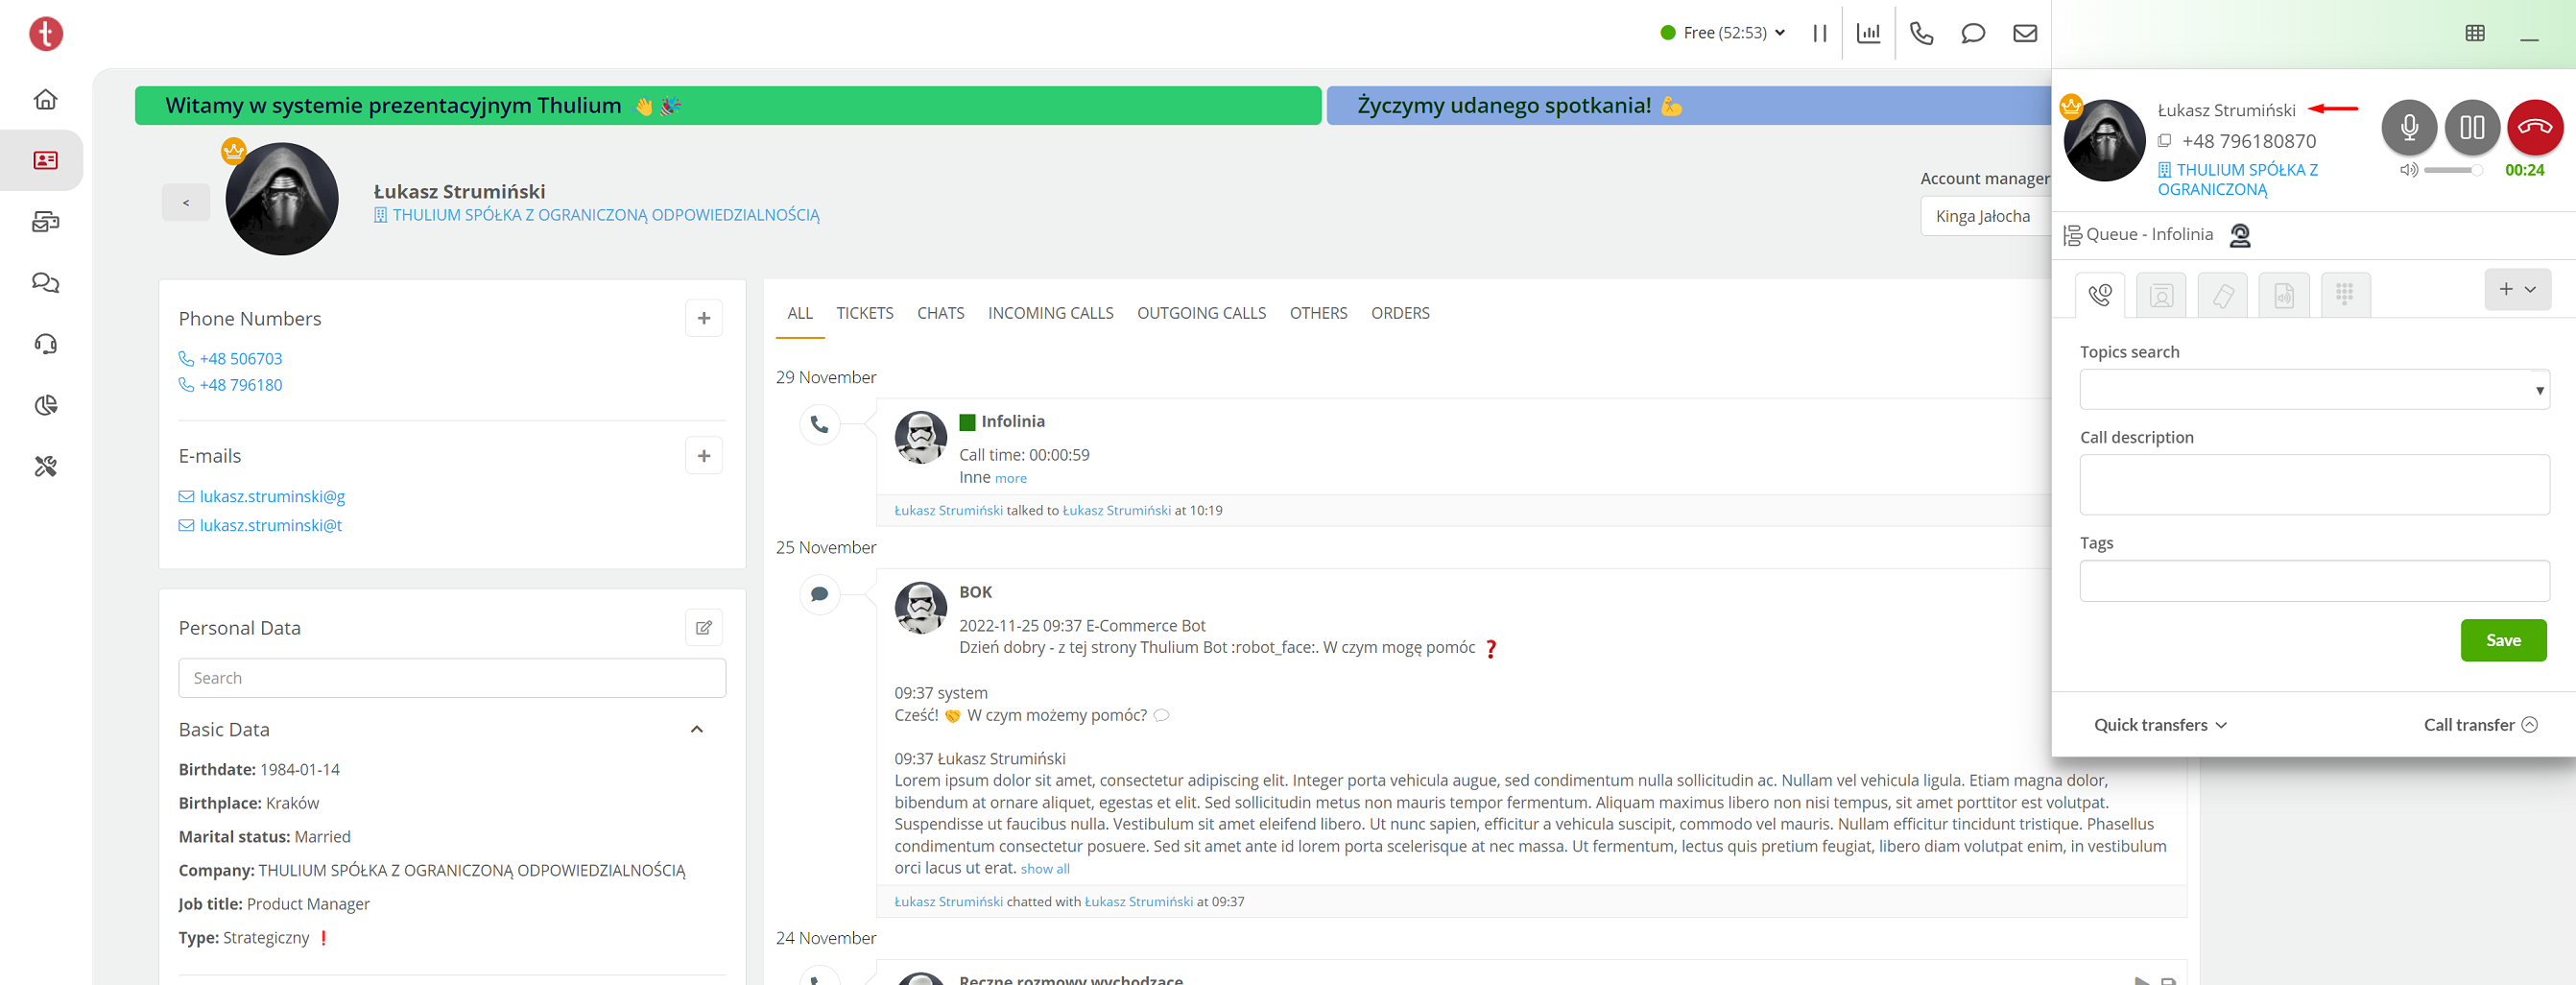2576x985 pixels.
Task: Expand the Call transfer section
Action: [2480, 725]
